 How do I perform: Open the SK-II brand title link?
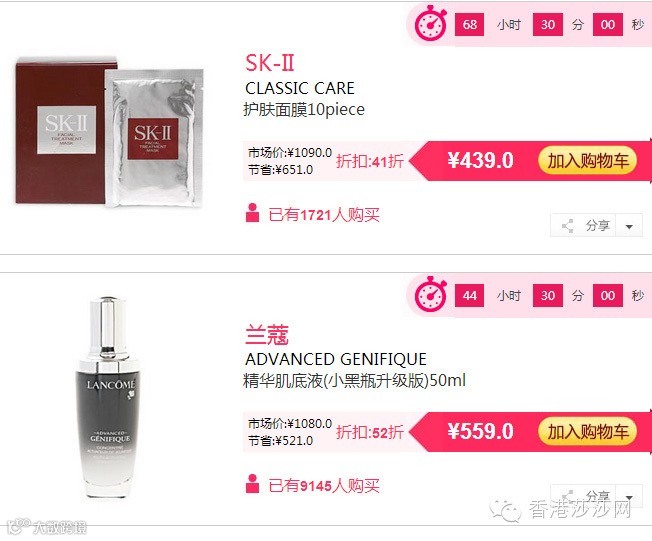(269, 63)
